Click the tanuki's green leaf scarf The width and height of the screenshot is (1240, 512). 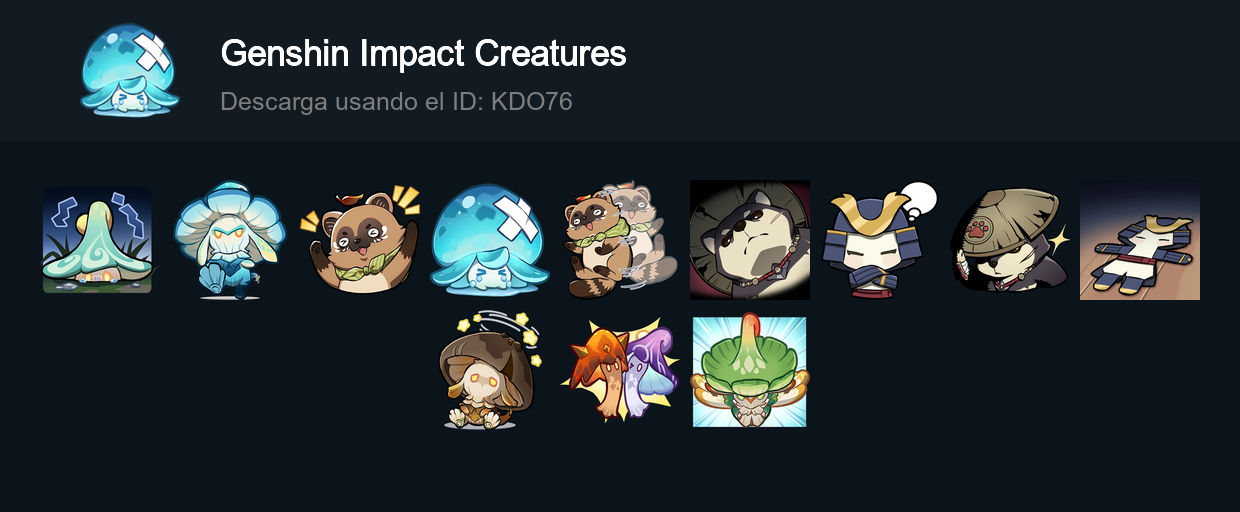357,271
